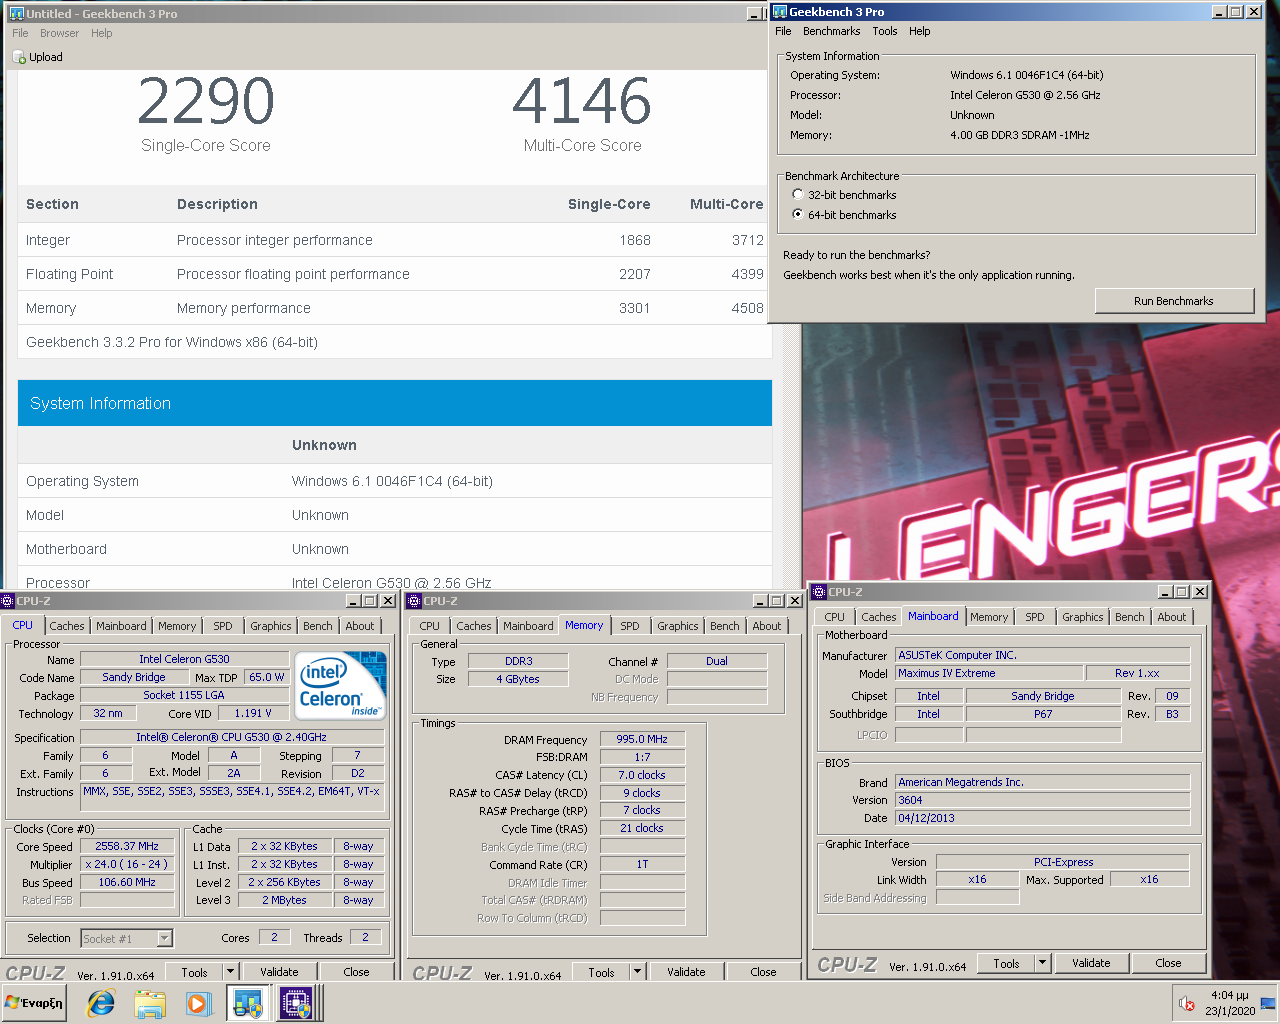Switch to SPD tab in middle CPU-Z window
The image size is (1280, 1024).
click(x=630, y=626)
